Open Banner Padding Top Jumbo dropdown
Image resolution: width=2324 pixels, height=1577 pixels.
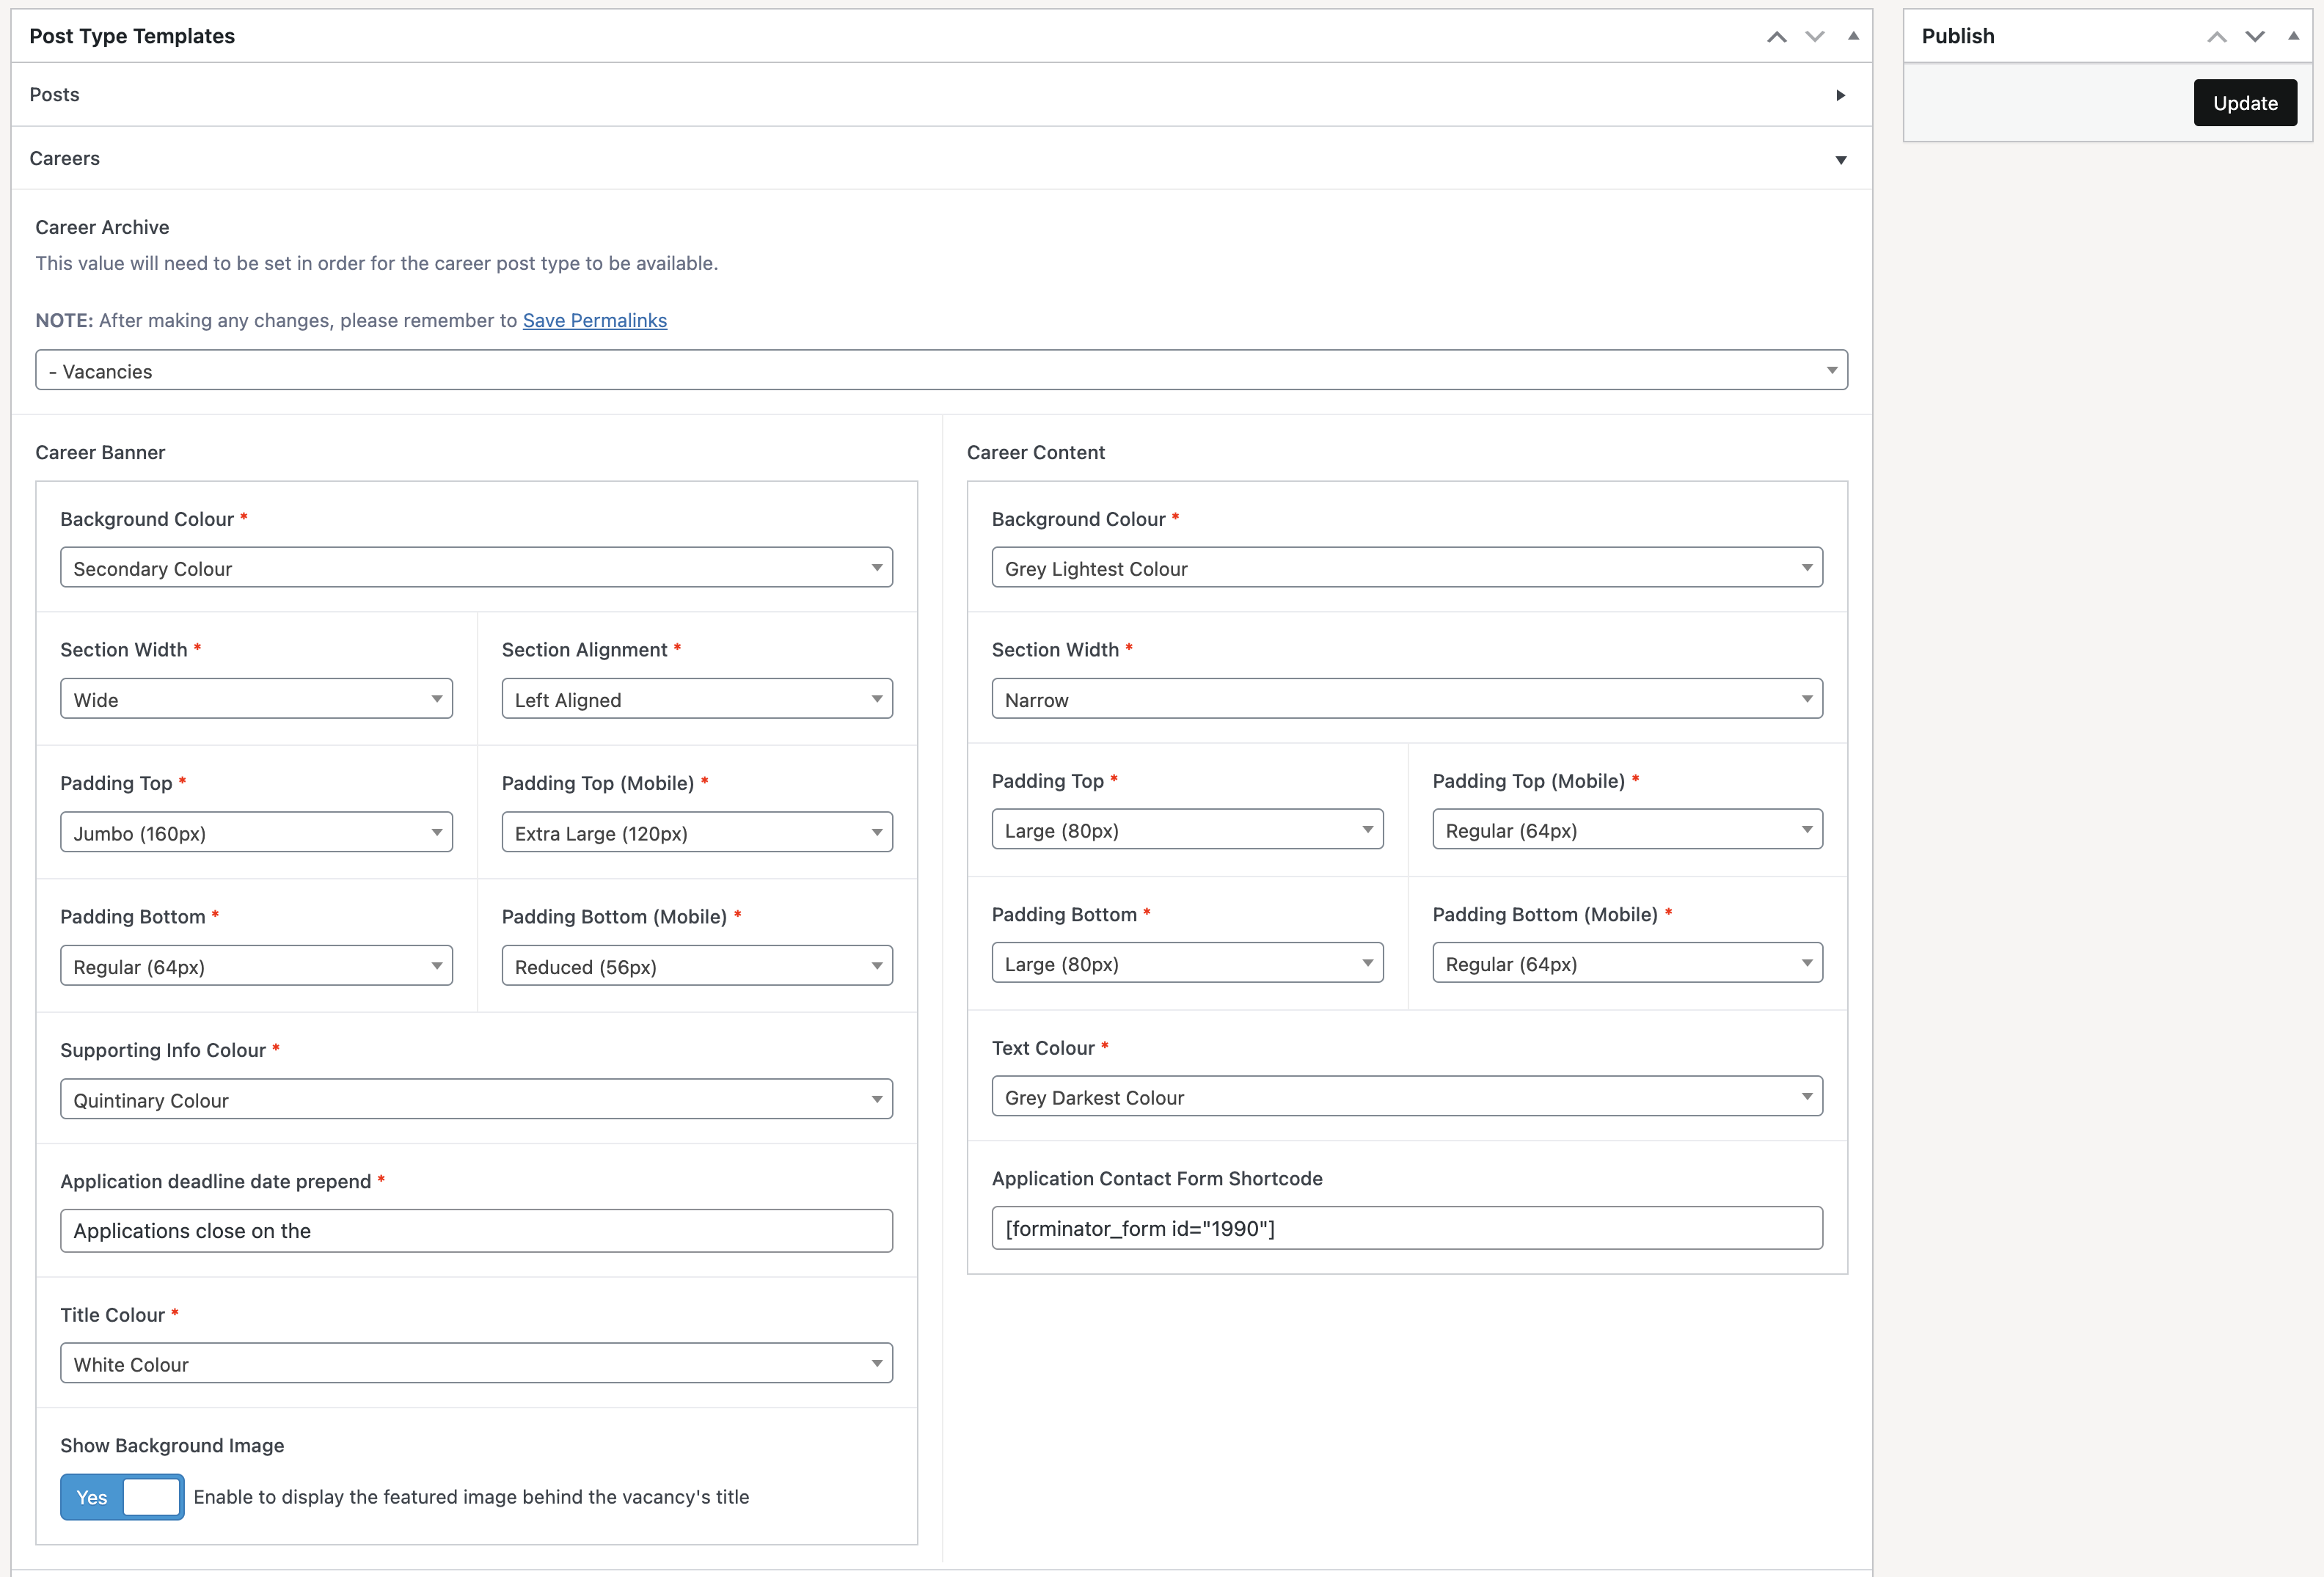coord(256,832)
